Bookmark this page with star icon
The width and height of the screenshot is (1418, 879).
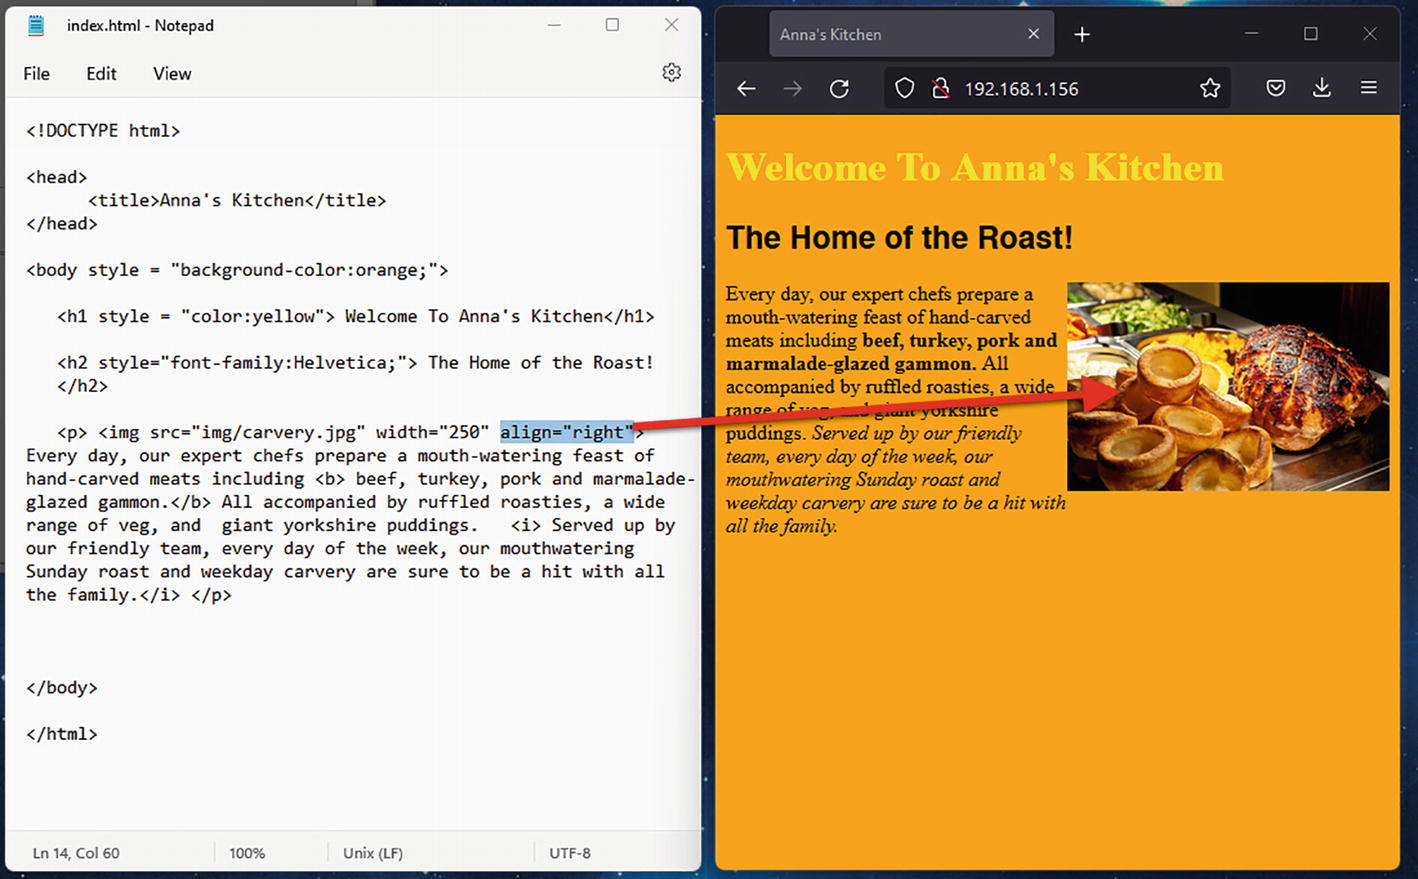click(x=1210, y=89)
